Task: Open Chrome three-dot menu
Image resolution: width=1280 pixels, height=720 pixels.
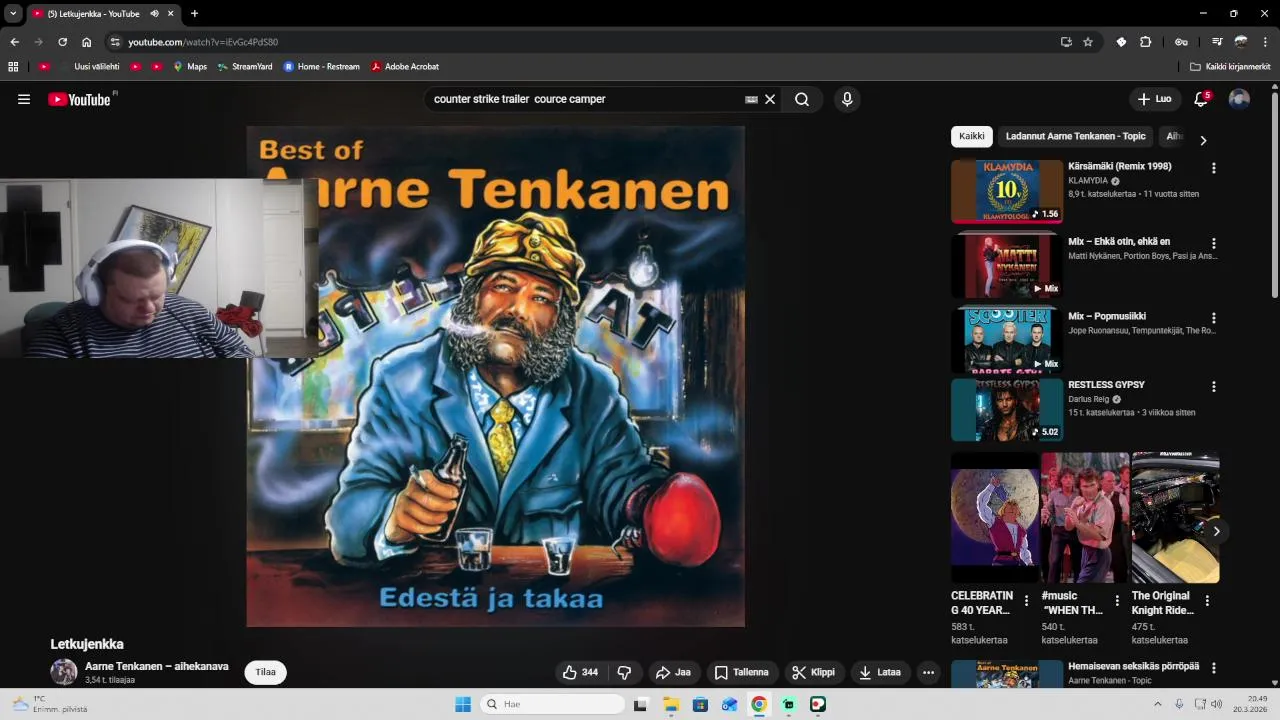Action: click(1266, 42)
